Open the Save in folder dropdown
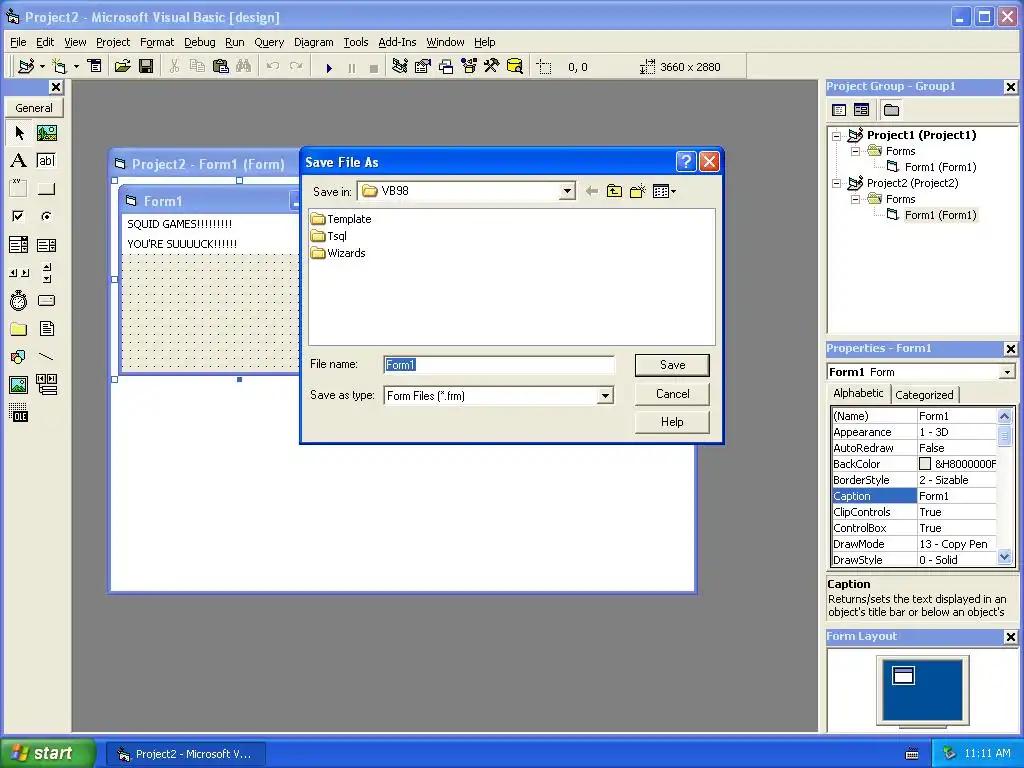This screenshot has height=768, width=1024. pos(567,191)
